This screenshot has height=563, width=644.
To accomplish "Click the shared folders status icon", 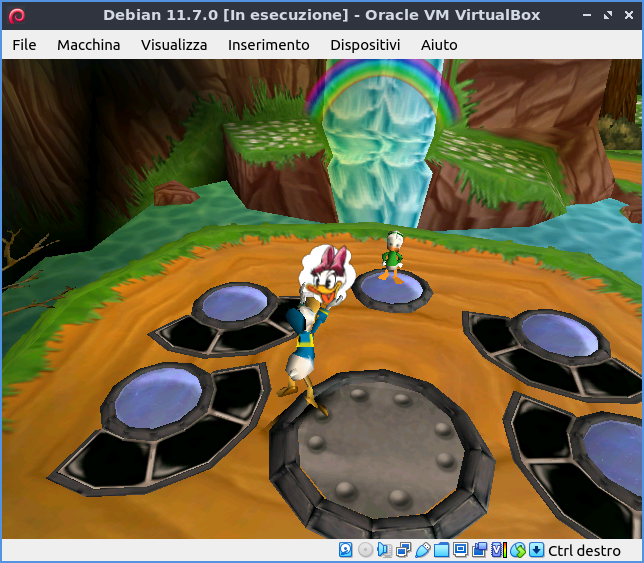I will coord(442,550).
